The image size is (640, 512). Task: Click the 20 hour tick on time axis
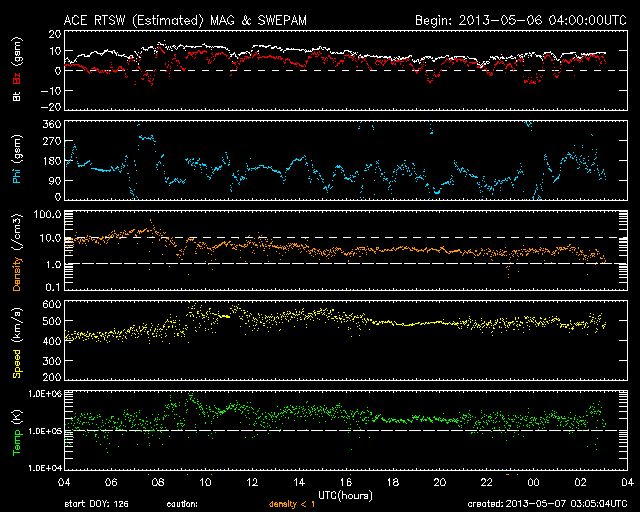point(439,482)
